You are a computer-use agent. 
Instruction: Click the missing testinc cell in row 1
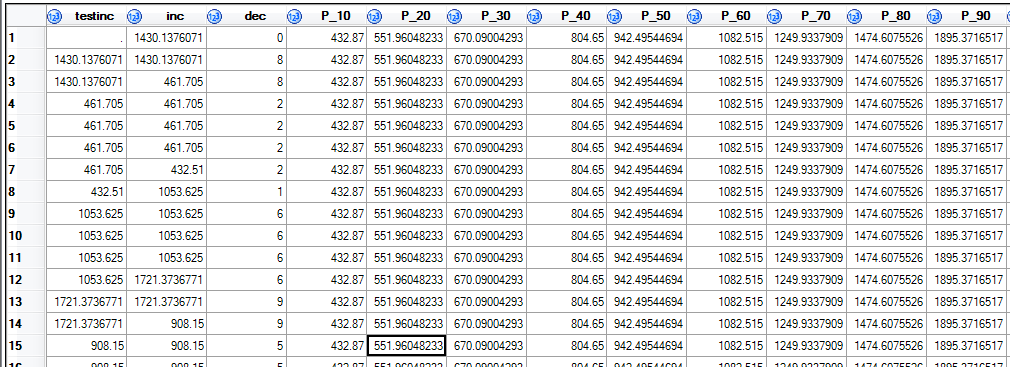pyautogui.click(x=86, y=38)
